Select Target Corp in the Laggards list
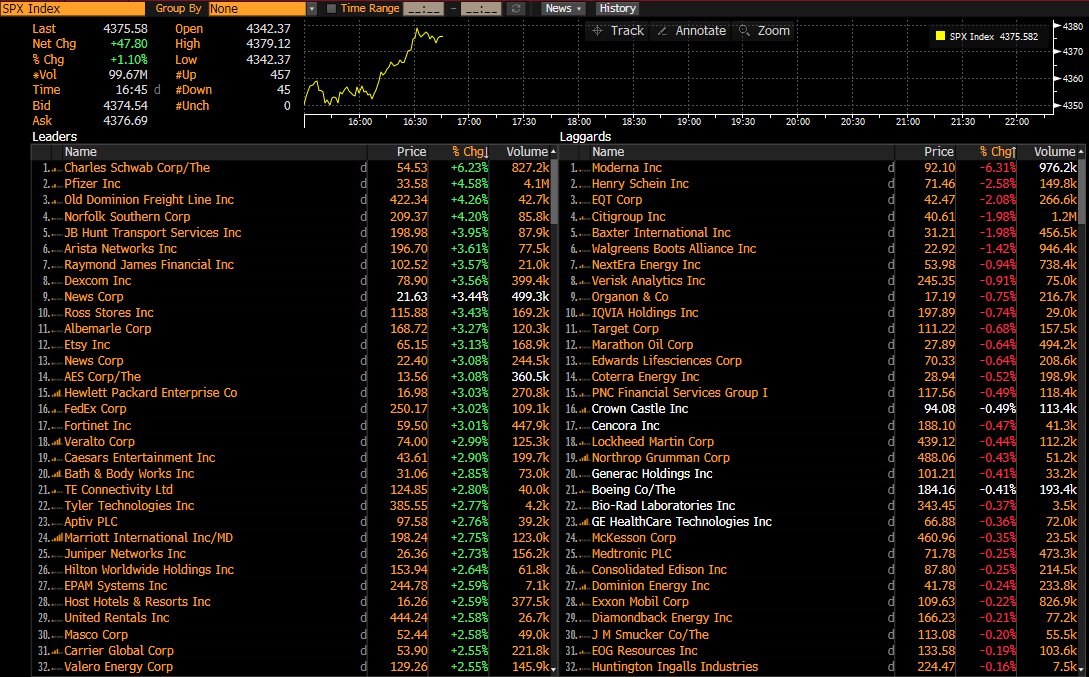Image resolution: width=1089 pixels, height=677 pixels. point(625,328)
